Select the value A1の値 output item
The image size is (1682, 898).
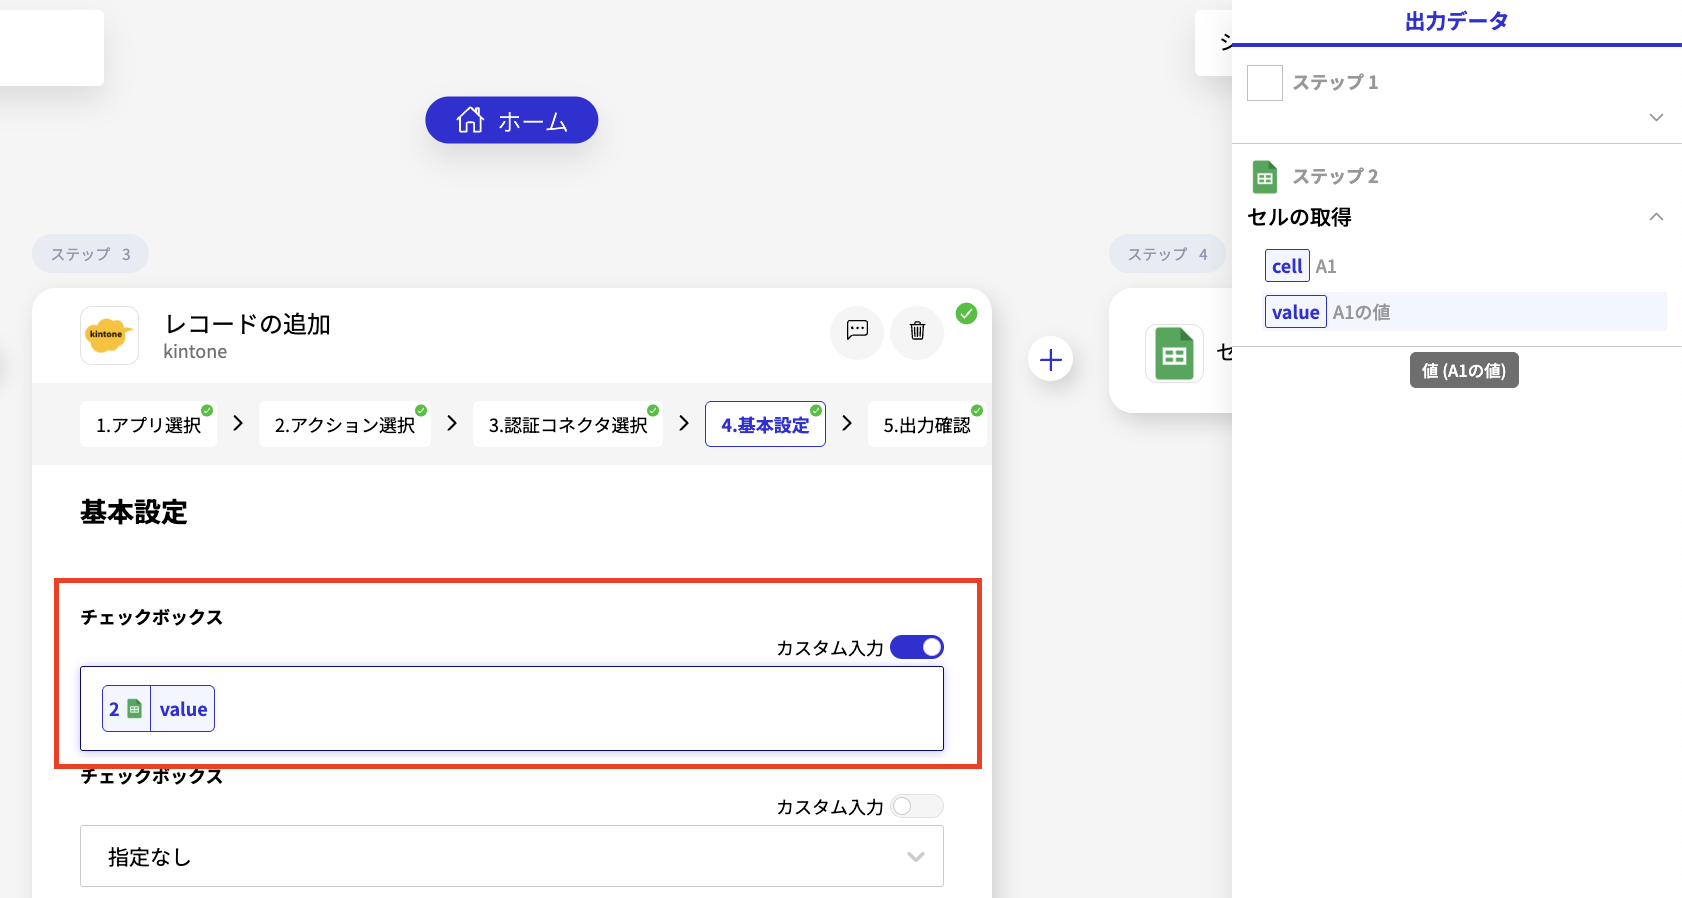1466,312
